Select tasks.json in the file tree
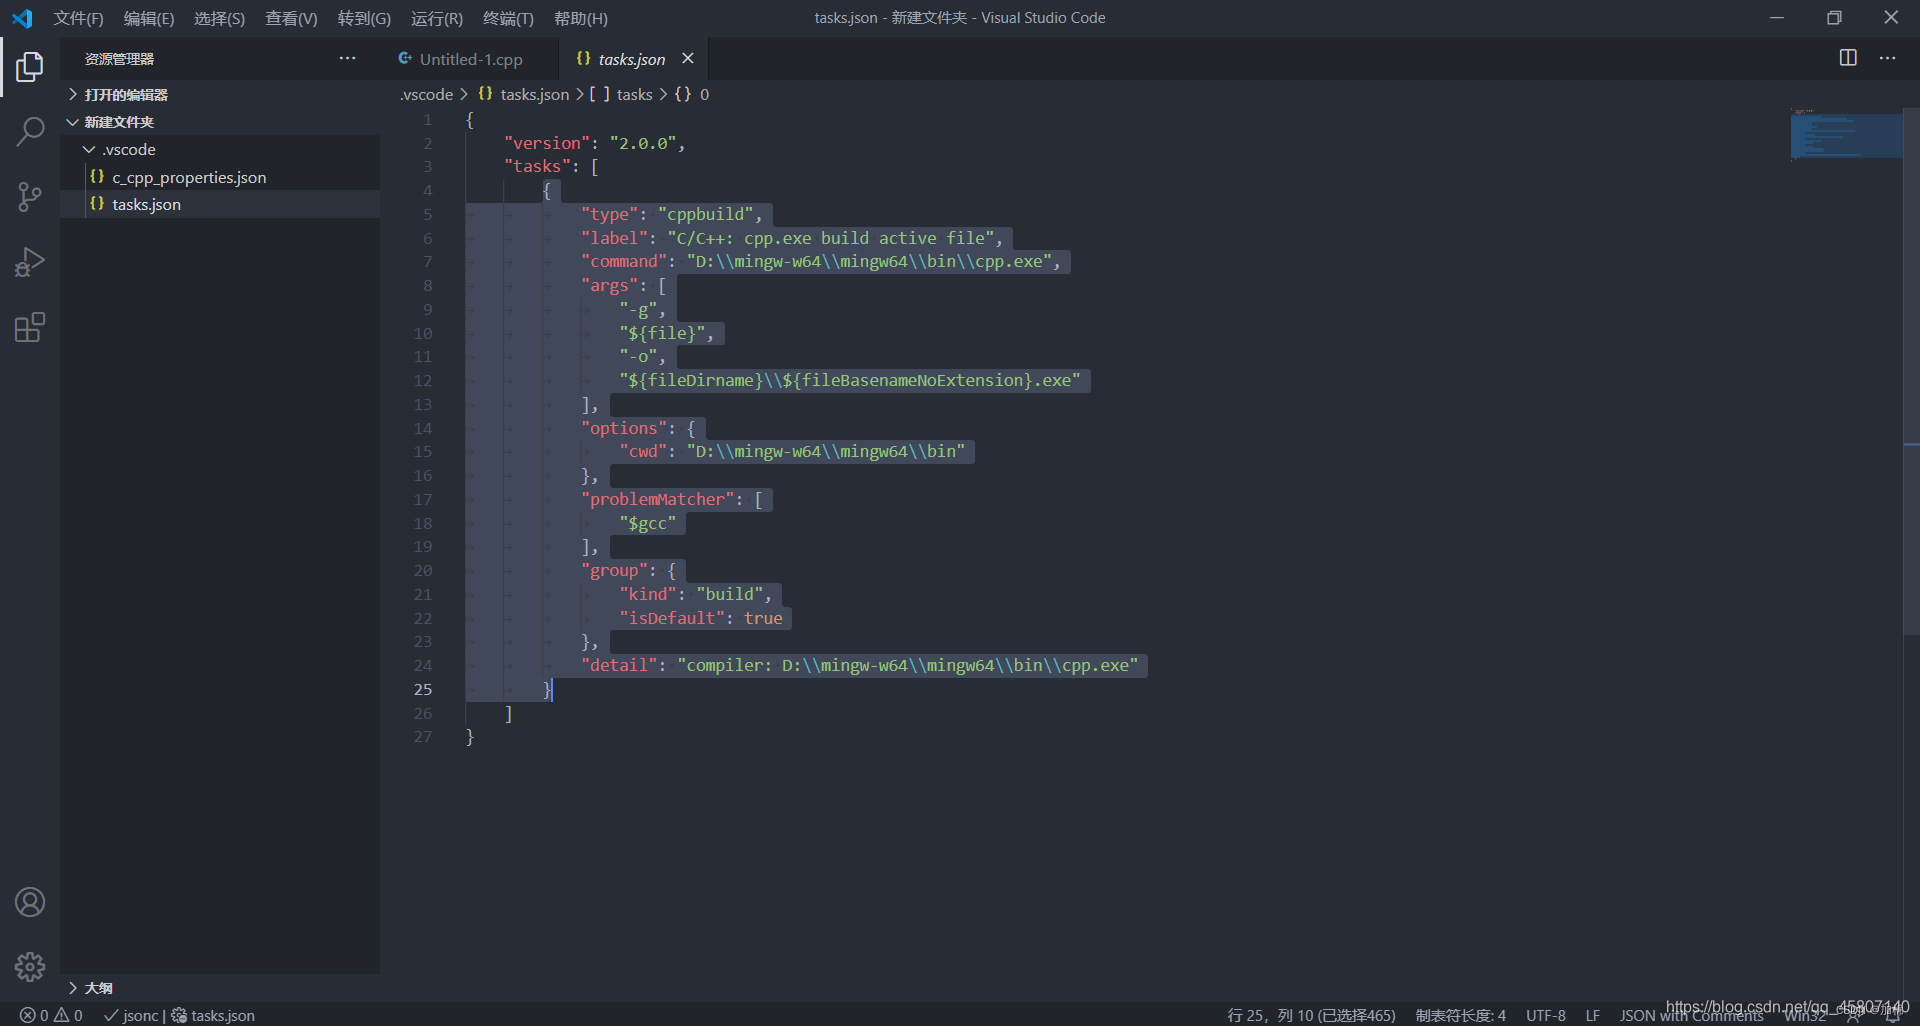The height and width of the screenshot is (1026, 1920). [220, 204]
